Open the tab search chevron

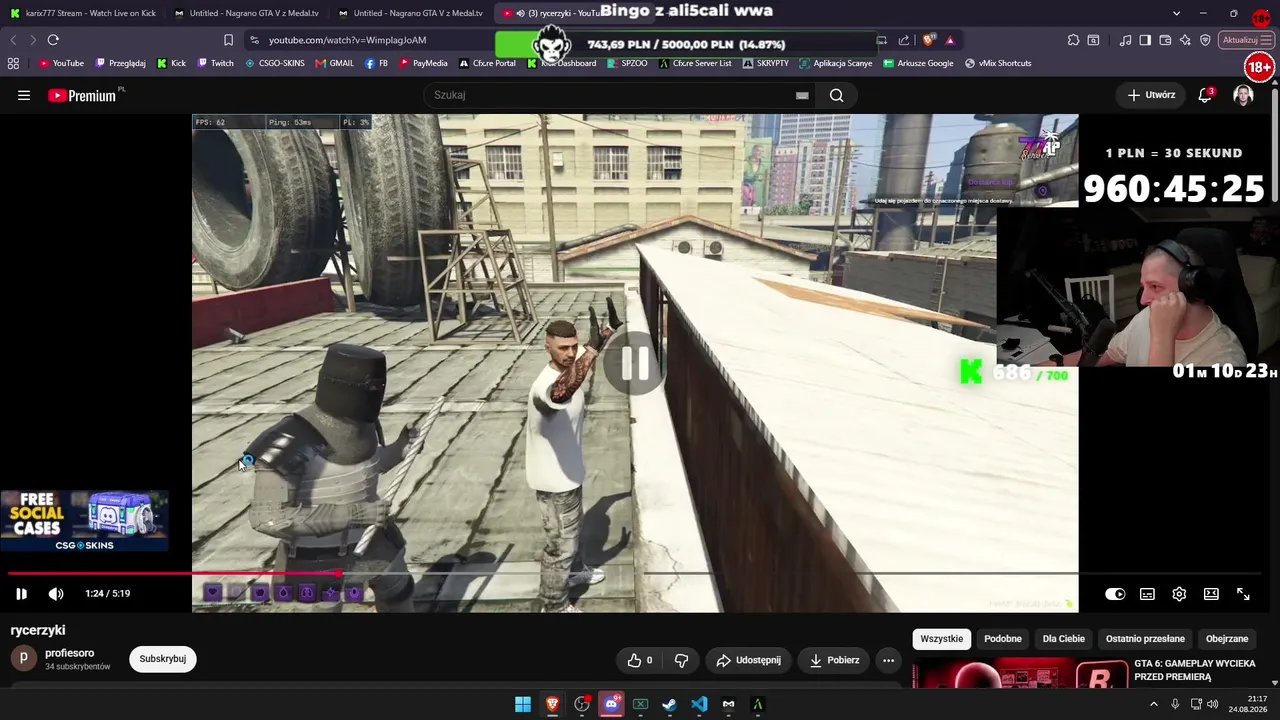(x=1176, y=13)
